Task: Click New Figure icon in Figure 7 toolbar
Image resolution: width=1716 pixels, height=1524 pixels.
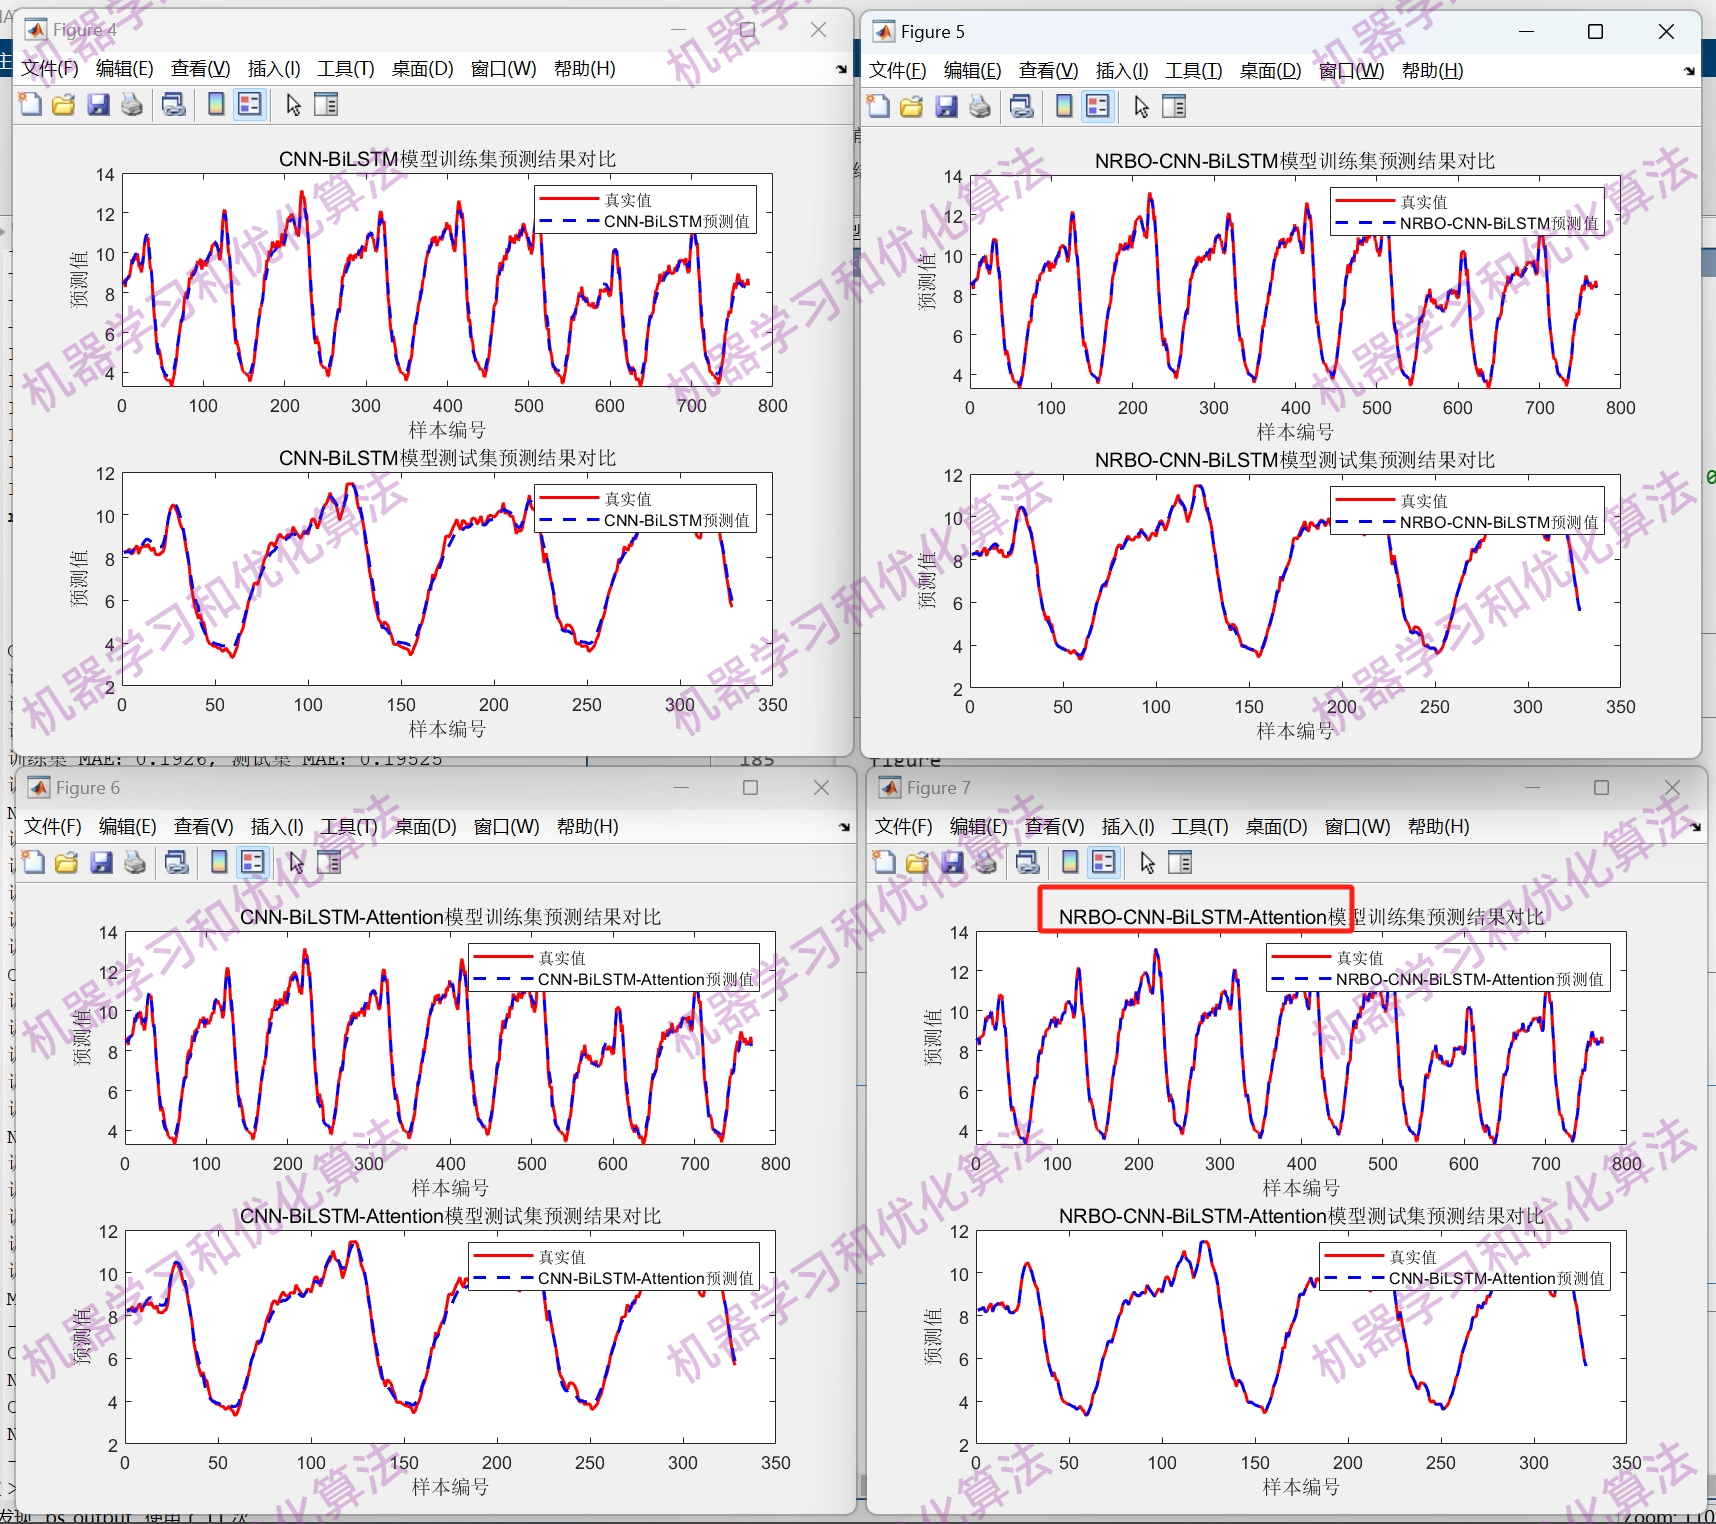Action: tap(885, 862)
